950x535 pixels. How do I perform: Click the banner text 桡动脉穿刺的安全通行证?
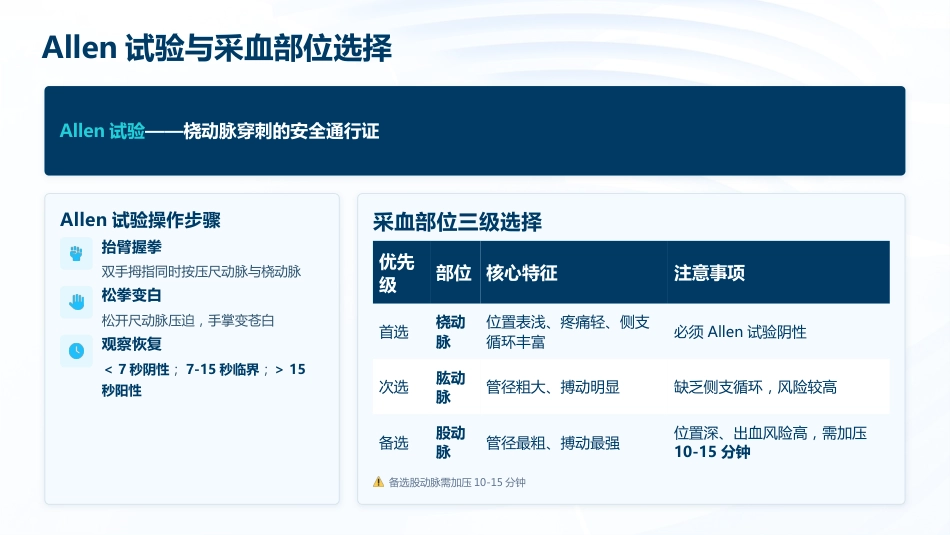(281, 131)
